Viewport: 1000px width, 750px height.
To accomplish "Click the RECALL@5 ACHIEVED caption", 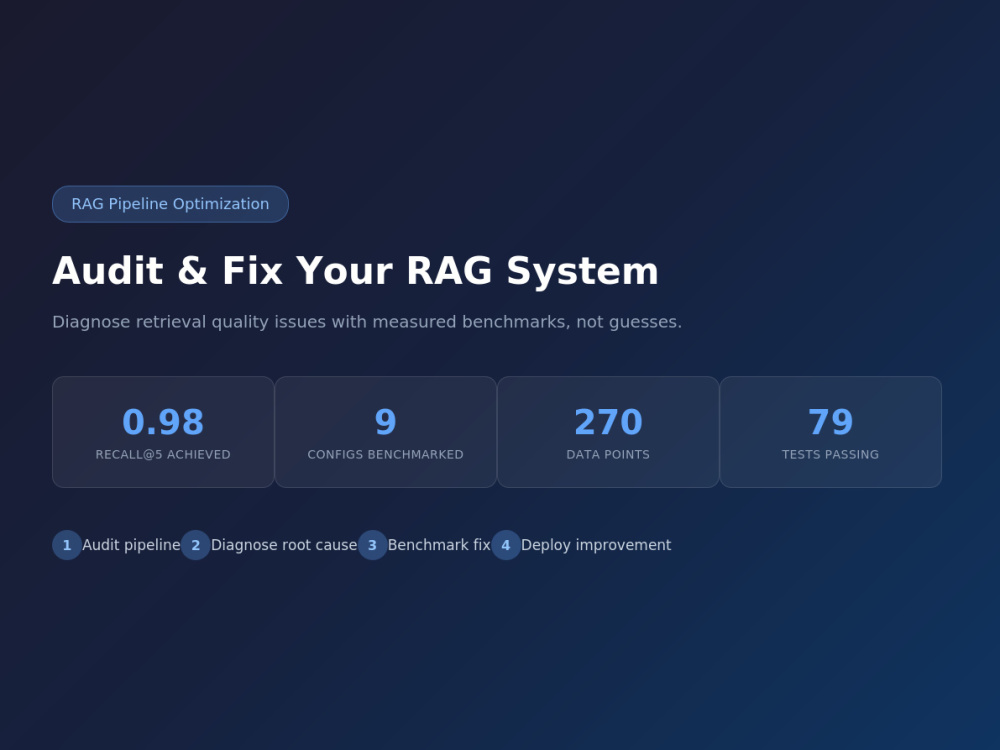I will pyautogui.click(x=163, y=455).
